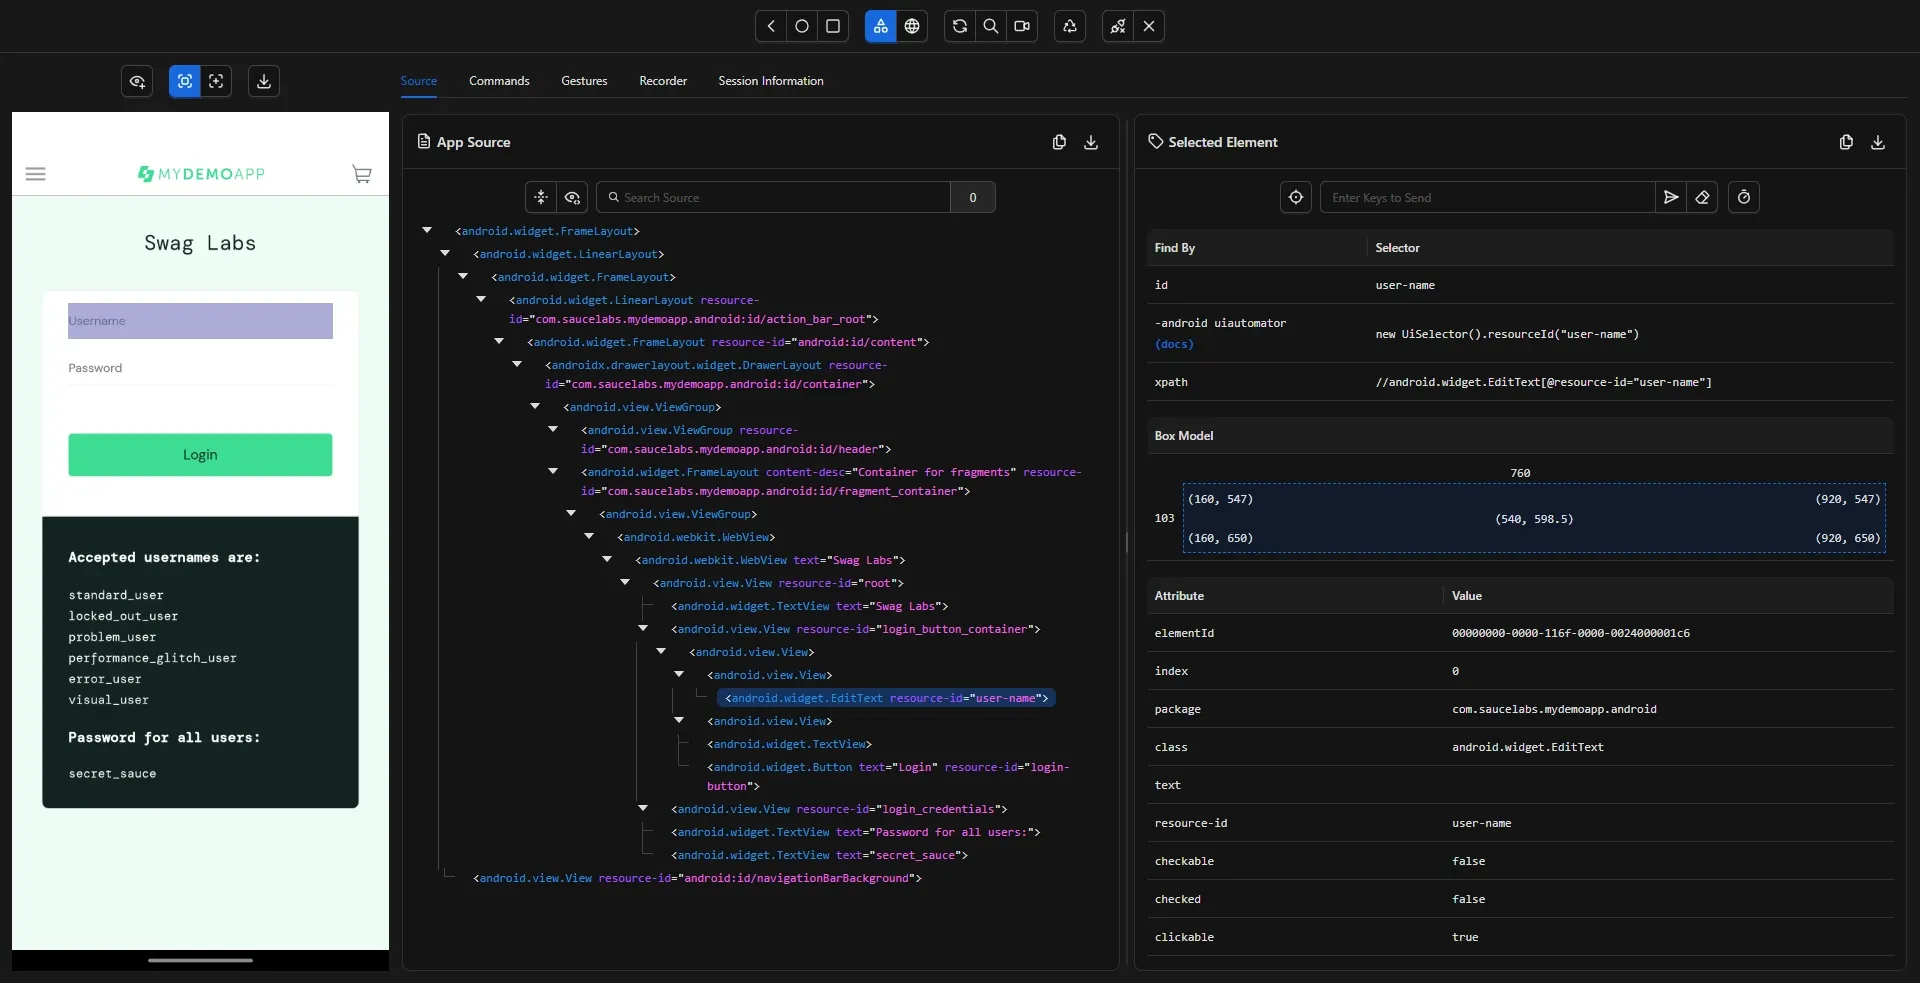This screenshot has height=983, width=1920.
Task: Expand the header ViewGroup node
Action: [x=553, y=429]
